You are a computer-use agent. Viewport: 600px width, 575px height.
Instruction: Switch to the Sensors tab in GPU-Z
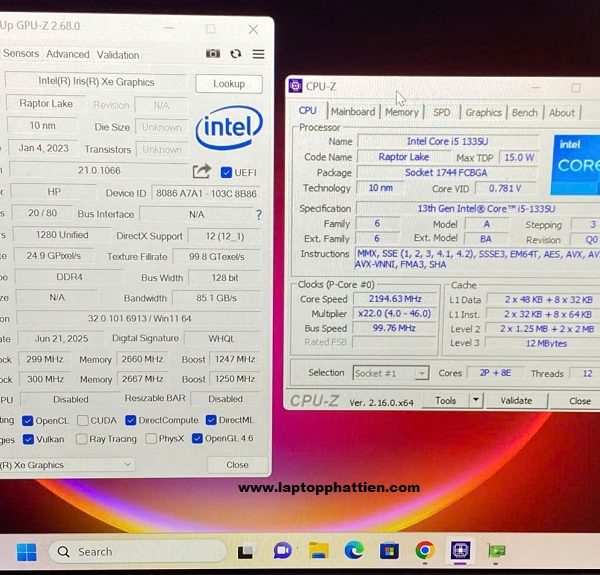pos(21,54)
